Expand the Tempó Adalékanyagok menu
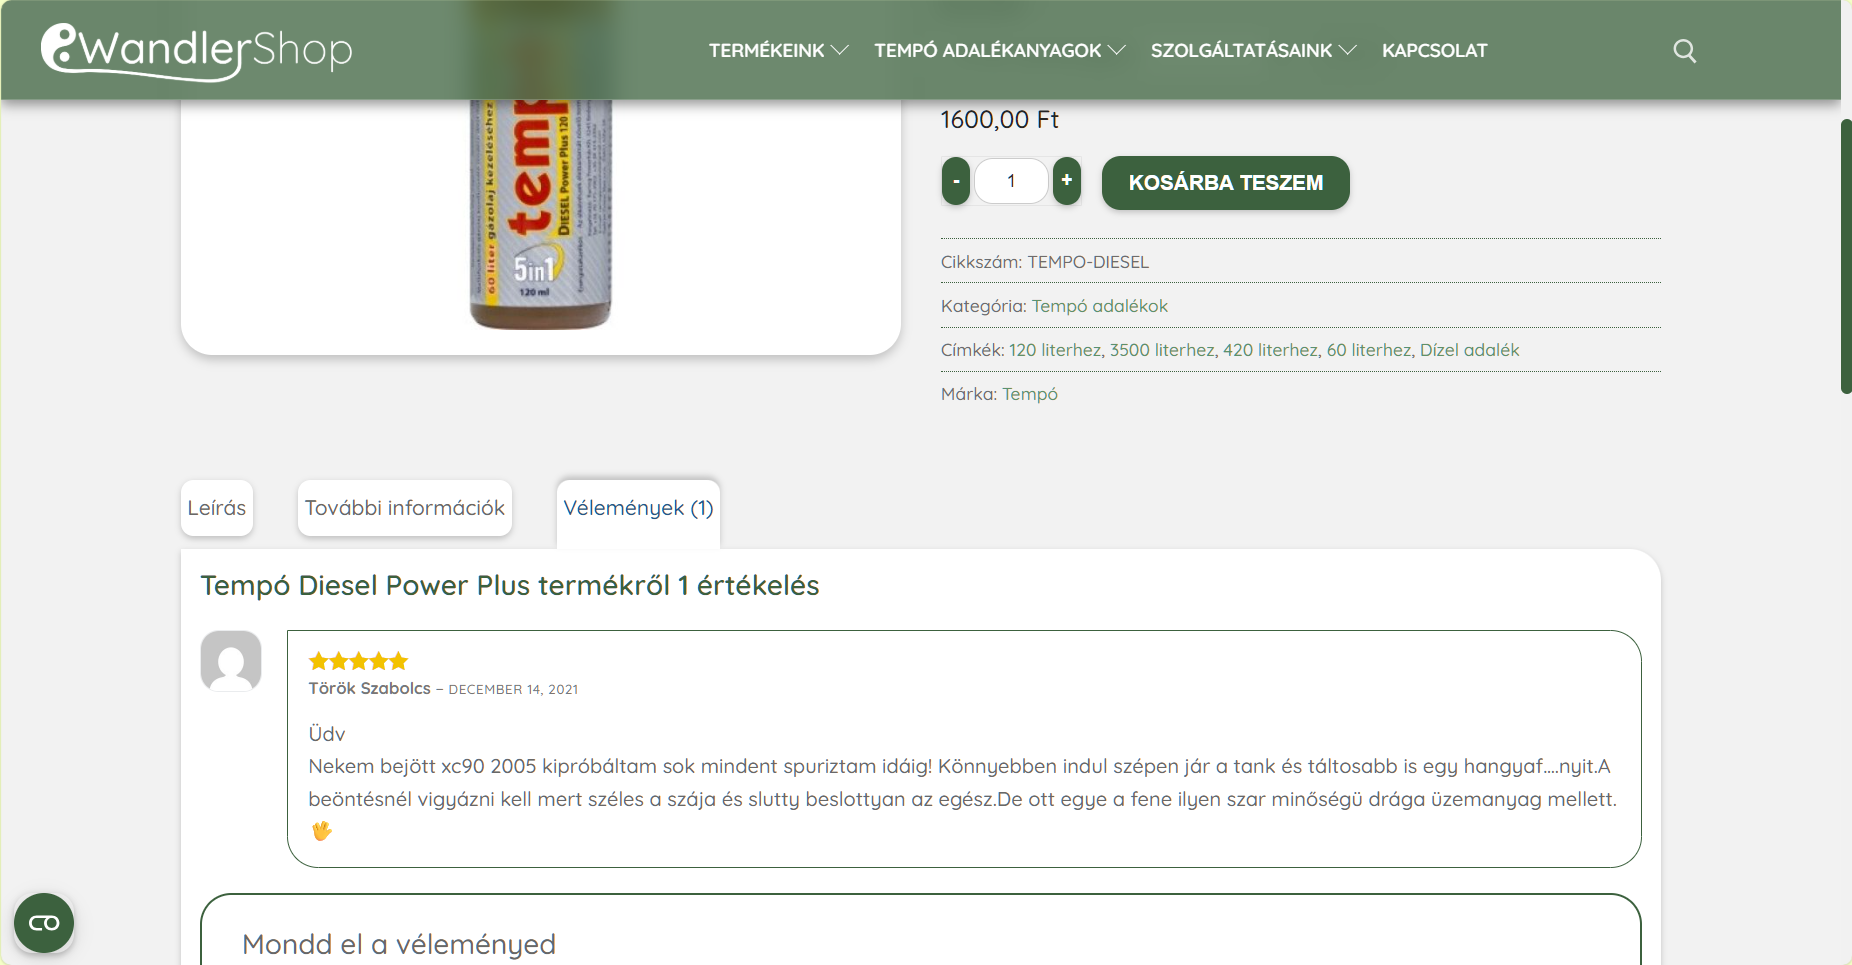 pos(1000,51)
